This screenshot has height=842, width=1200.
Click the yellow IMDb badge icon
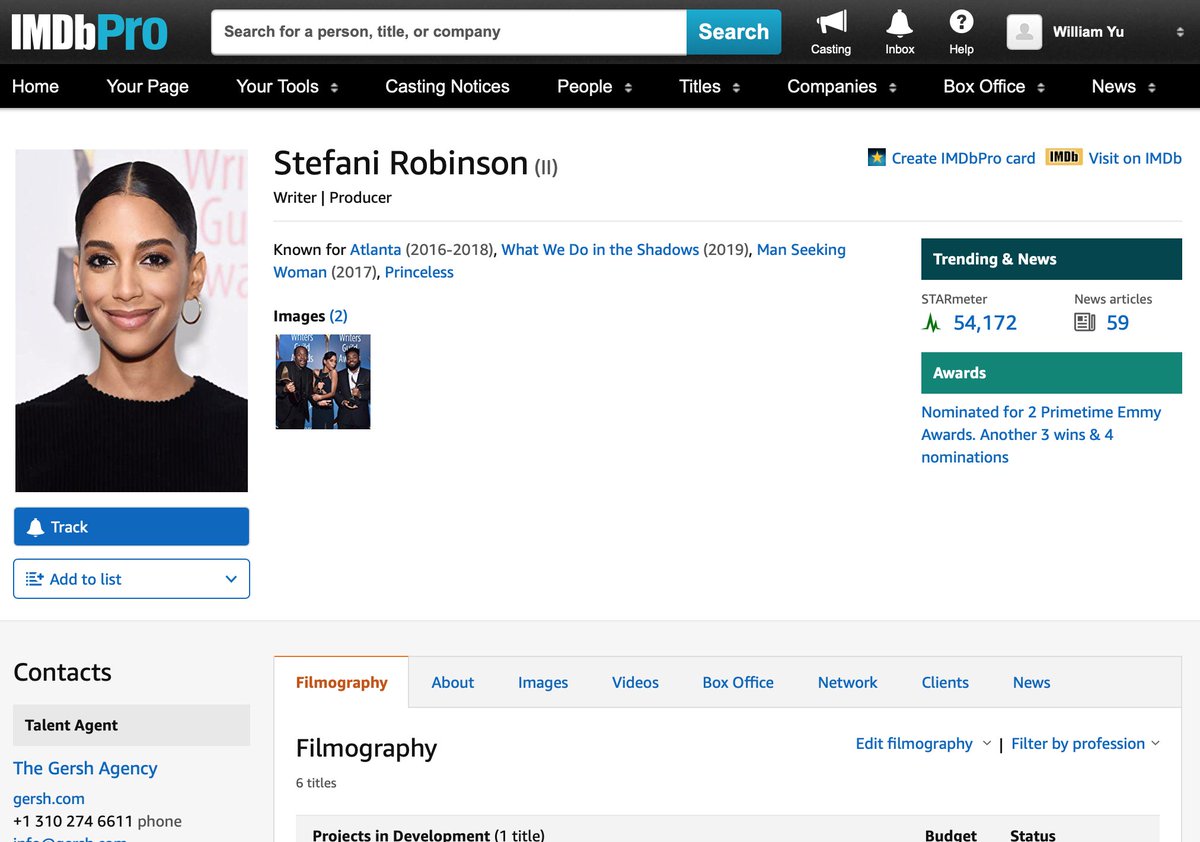click(x=1064, y=157)
